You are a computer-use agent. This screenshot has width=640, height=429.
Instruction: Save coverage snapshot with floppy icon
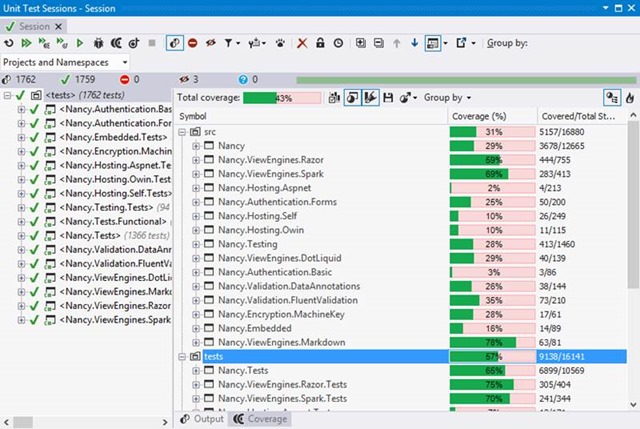click(x=388, y=98)
